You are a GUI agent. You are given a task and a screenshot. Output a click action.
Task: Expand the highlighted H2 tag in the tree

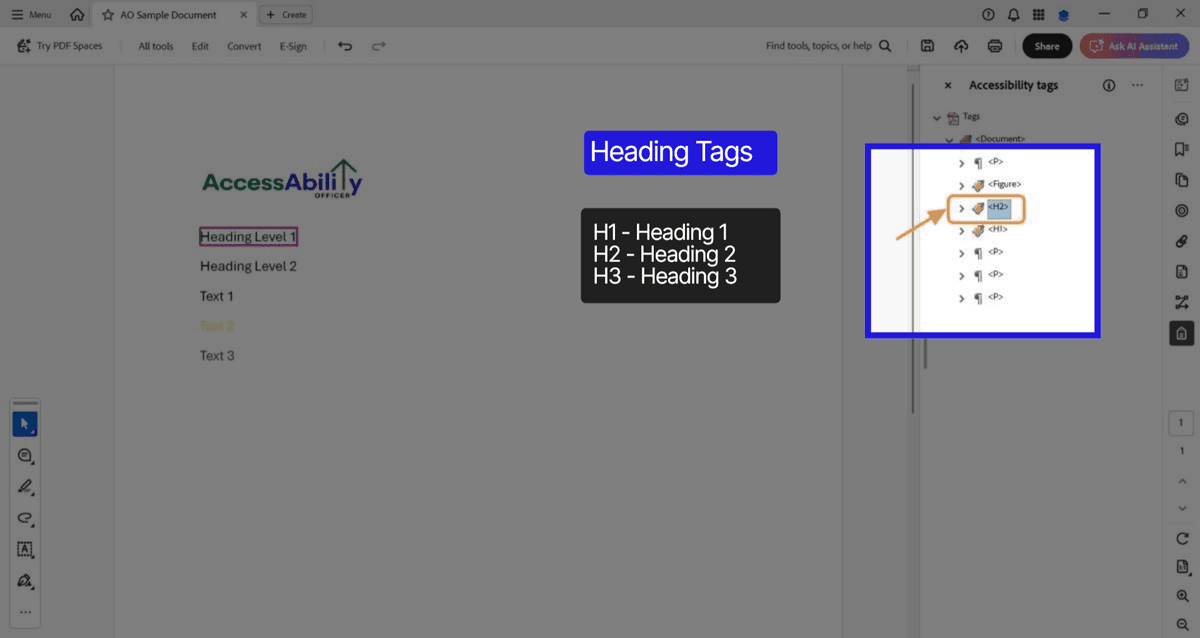coord(962,207)
